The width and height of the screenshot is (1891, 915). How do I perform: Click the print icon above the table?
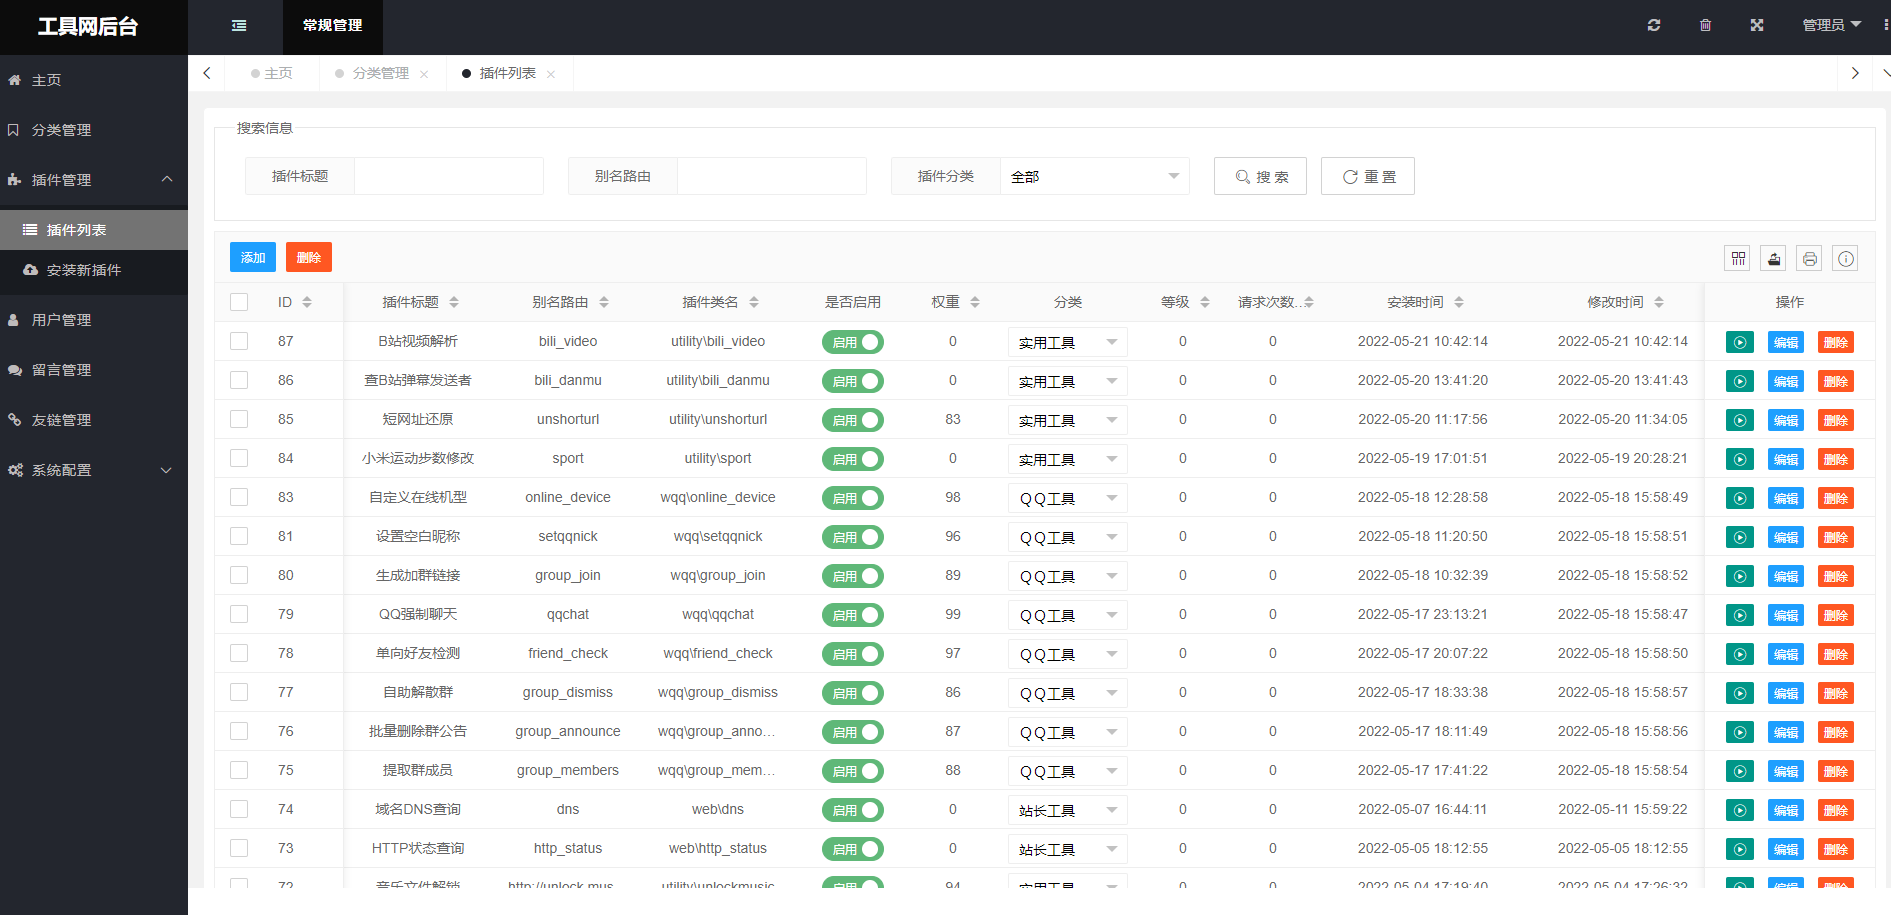[1810, 259]
